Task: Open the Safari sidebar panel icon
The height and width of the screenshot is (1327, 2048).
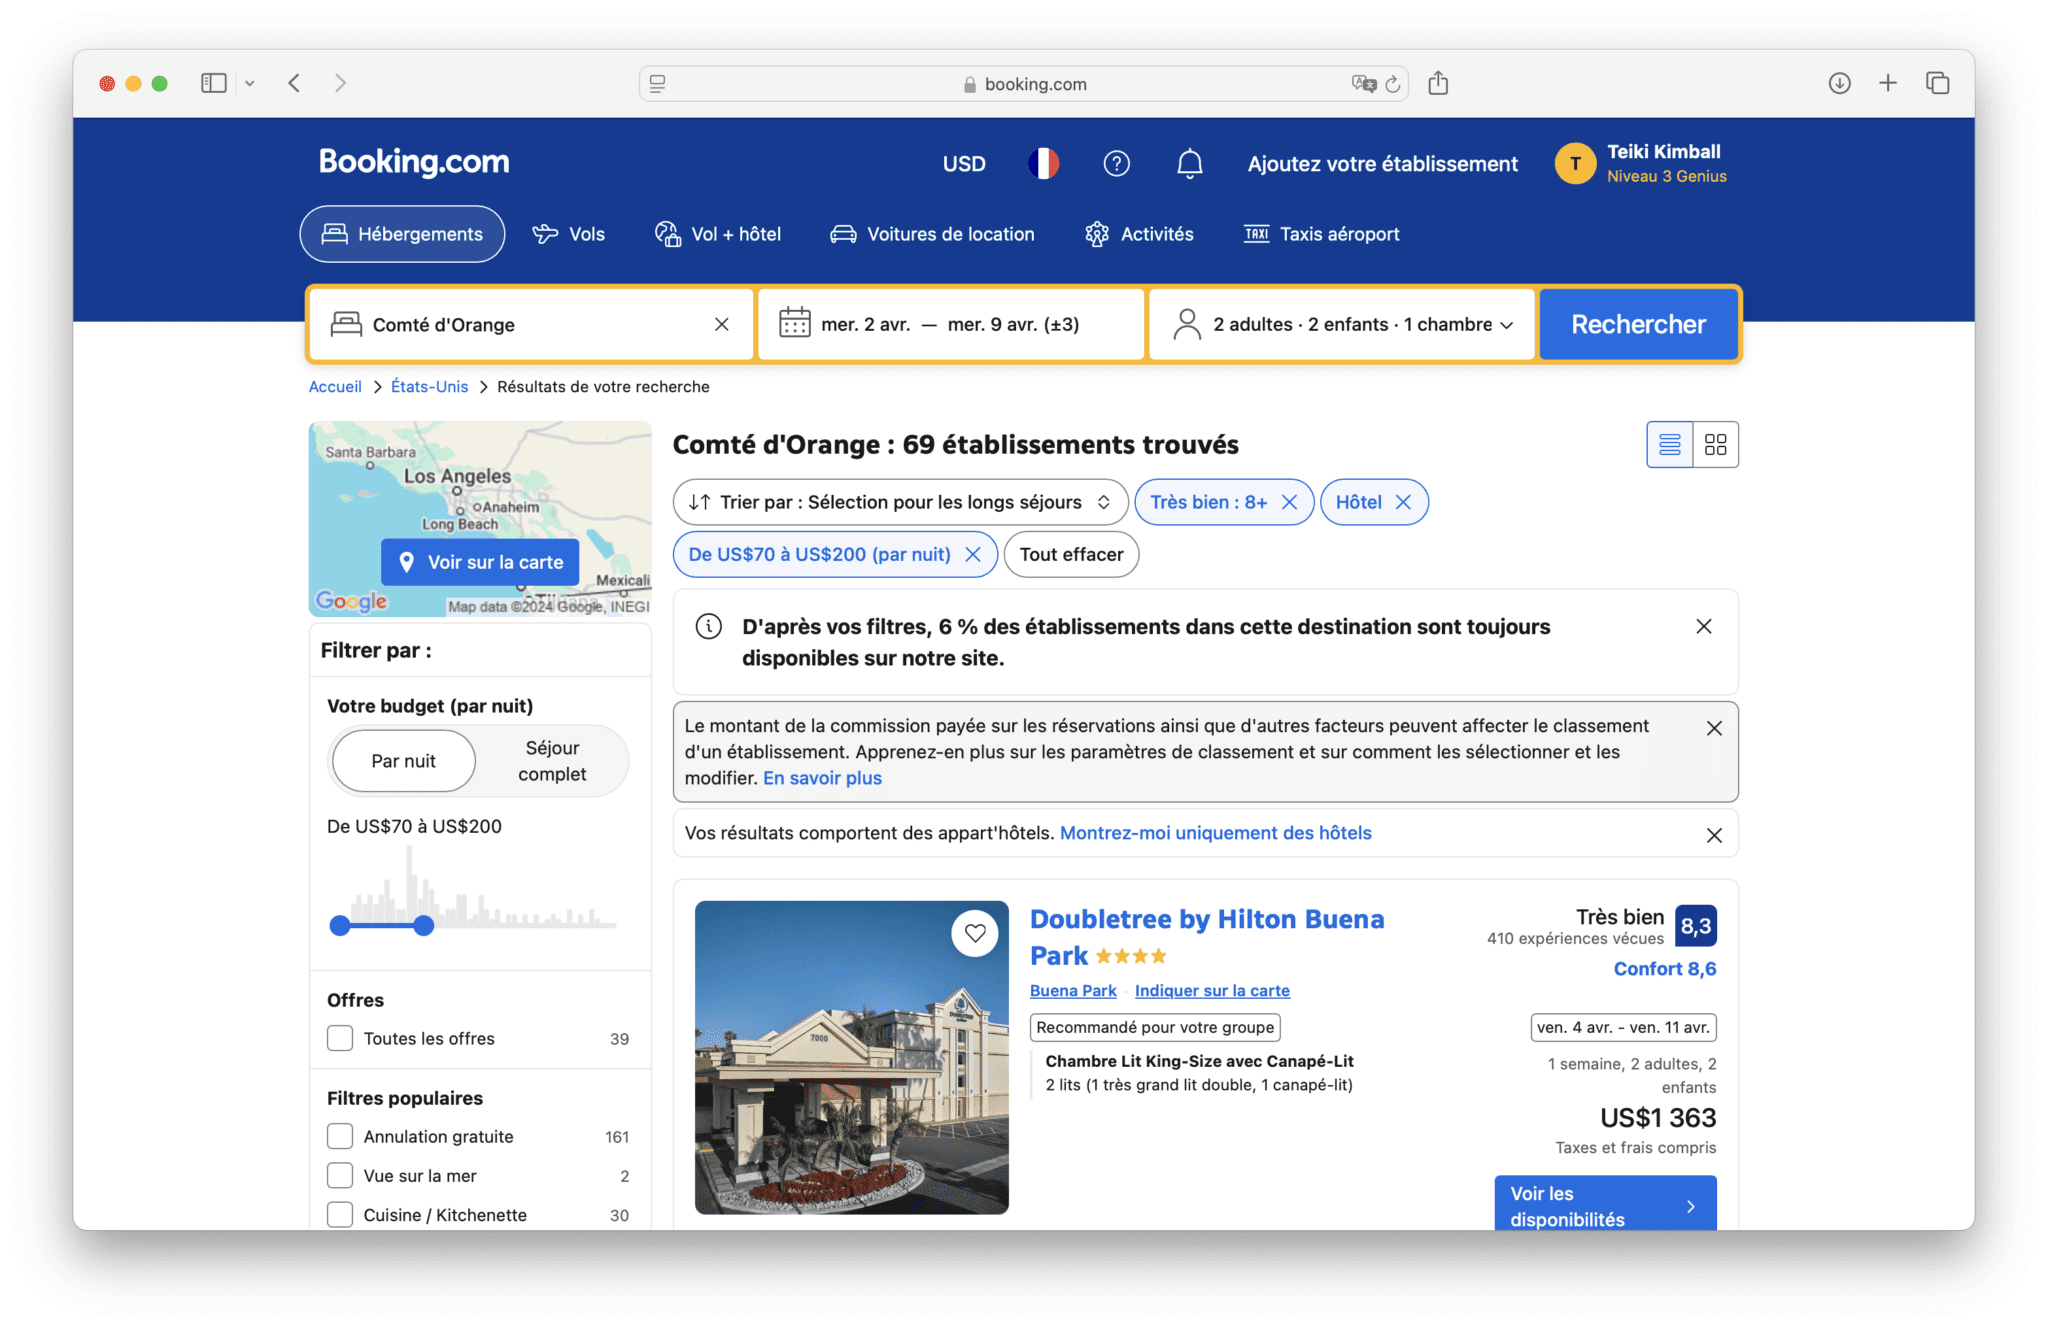Action: (213, 83)
